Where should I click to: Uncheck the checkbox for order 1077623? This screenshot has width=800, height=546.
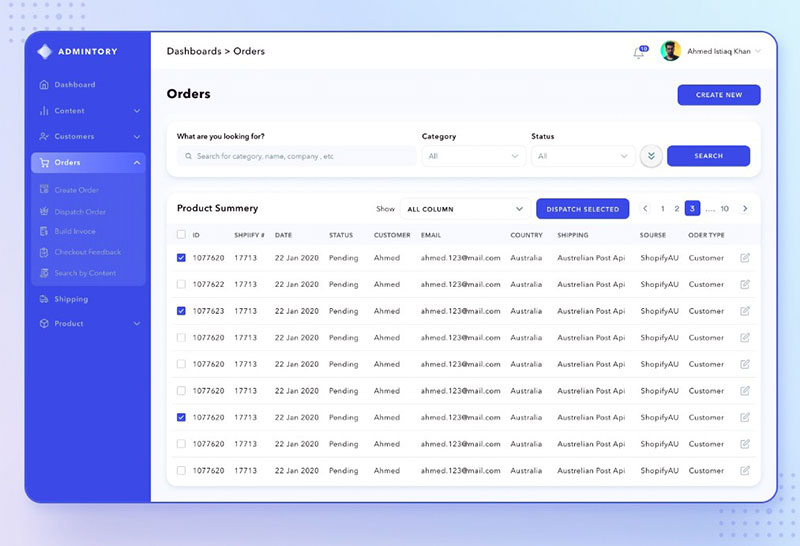coord(181,311)
